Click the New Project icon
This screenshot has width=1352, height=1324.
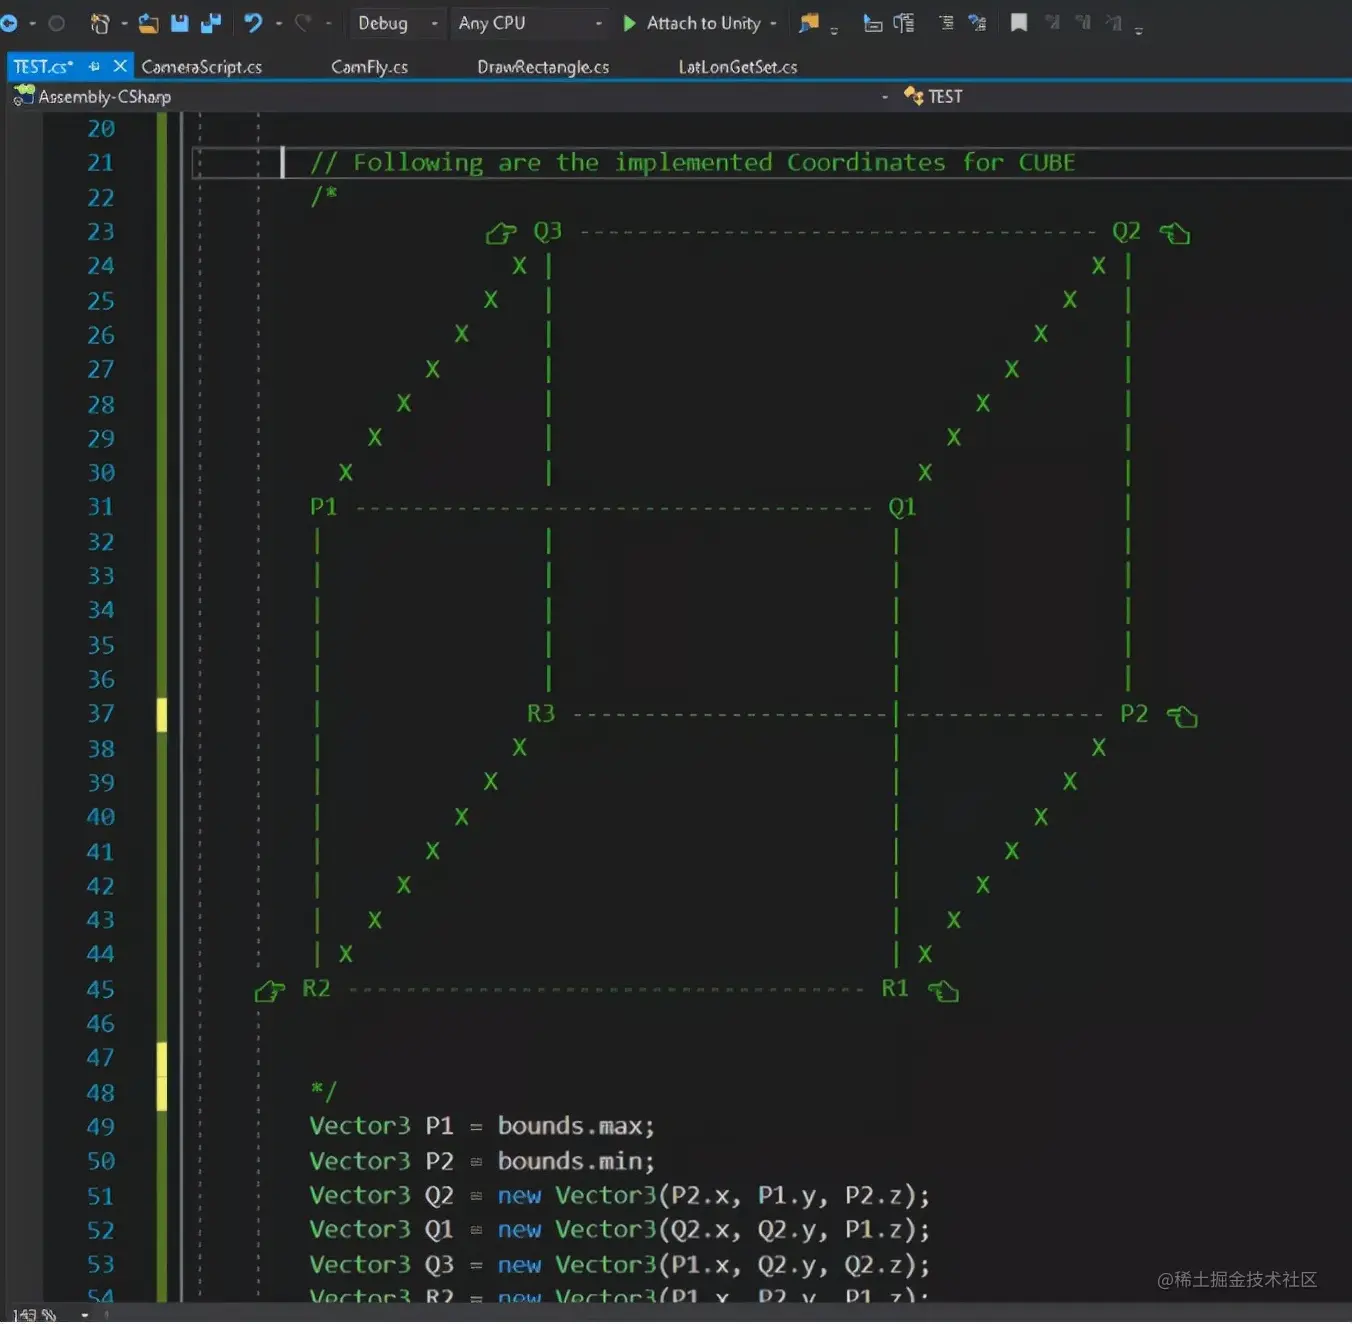pos(100,23)
